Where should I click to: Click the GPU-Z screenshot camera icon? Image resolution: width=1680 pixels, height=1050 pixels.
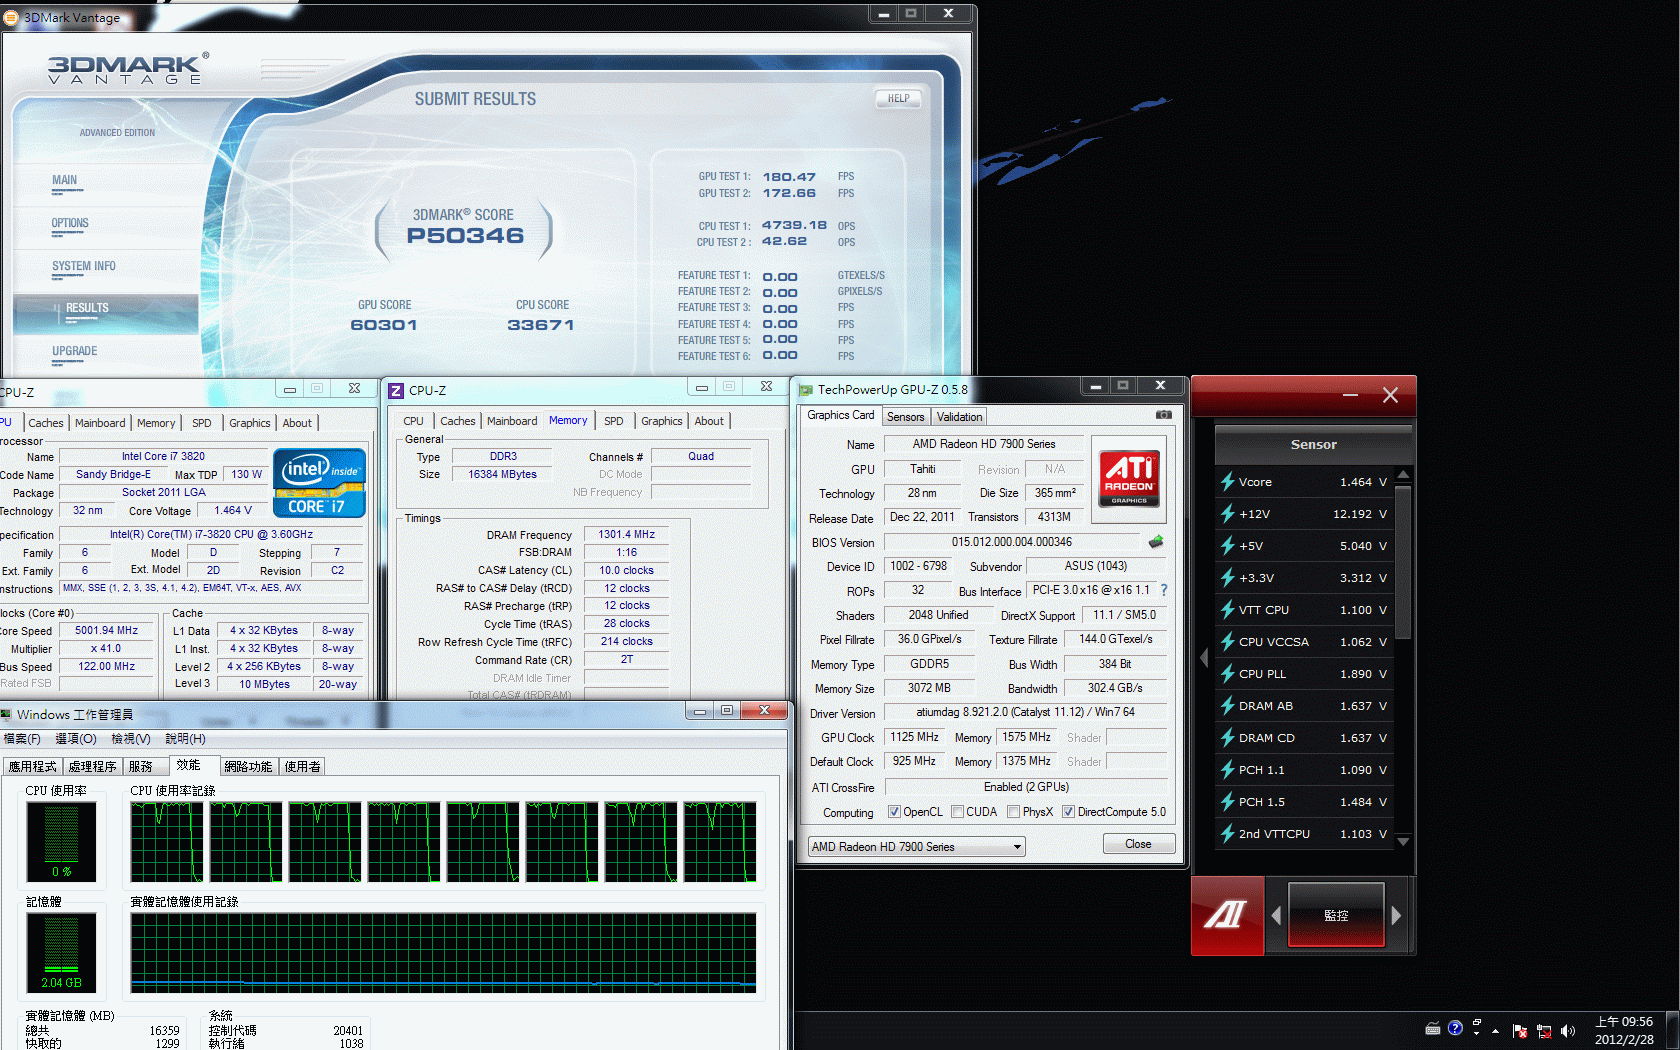(x=1163, y=415)
